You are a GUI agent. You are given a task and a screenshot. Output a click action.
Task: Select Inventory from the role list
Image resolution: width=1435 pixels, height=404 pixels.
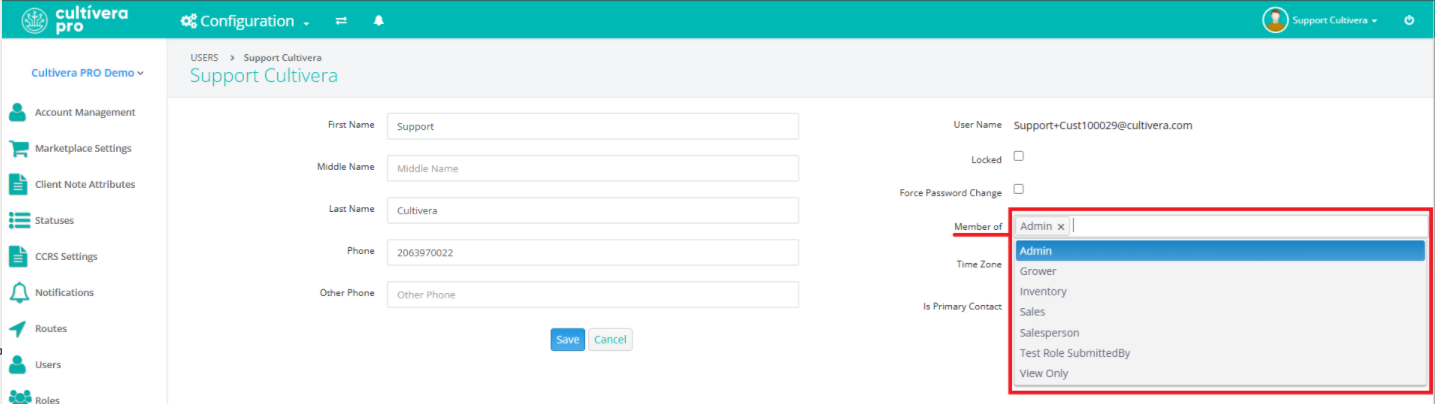click(1220, 291)
